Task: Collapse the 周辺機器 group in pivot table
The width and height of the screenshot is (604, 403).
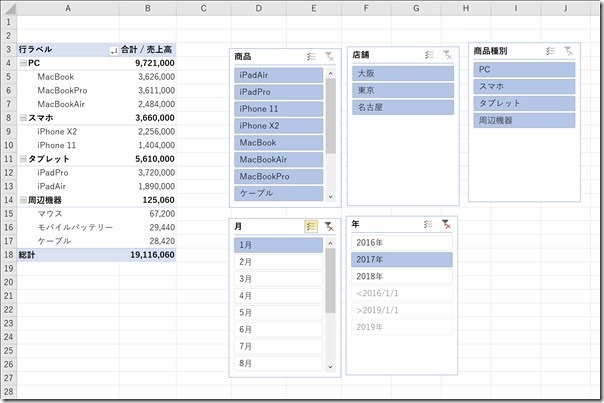Action: pos(23,200)
